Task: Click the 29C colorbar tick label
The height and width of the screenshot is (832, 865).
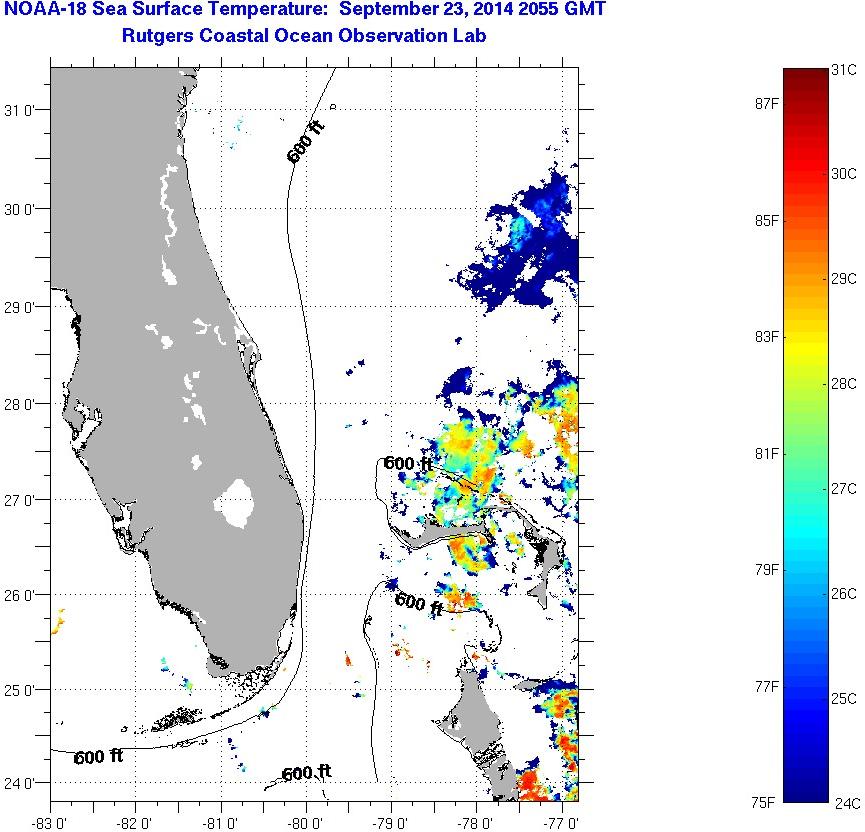Action: [x=843, y=279]
